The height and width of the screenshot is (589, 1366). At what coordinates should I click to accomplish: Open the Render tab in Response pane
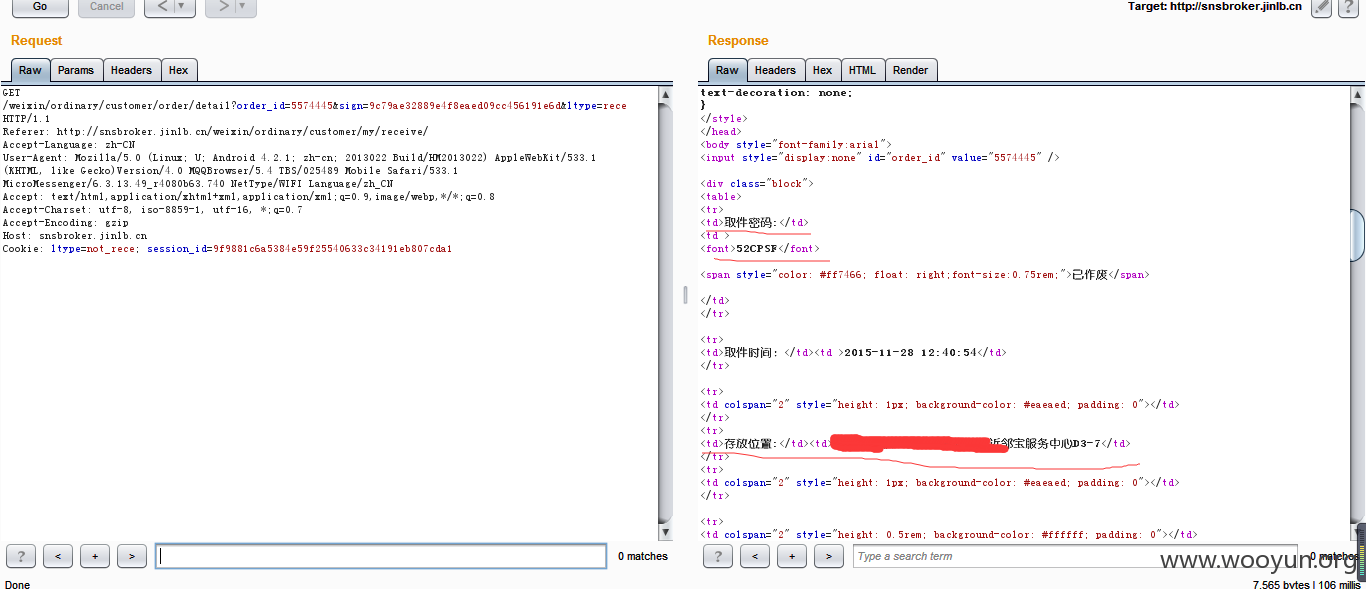[x=911, y=70]
